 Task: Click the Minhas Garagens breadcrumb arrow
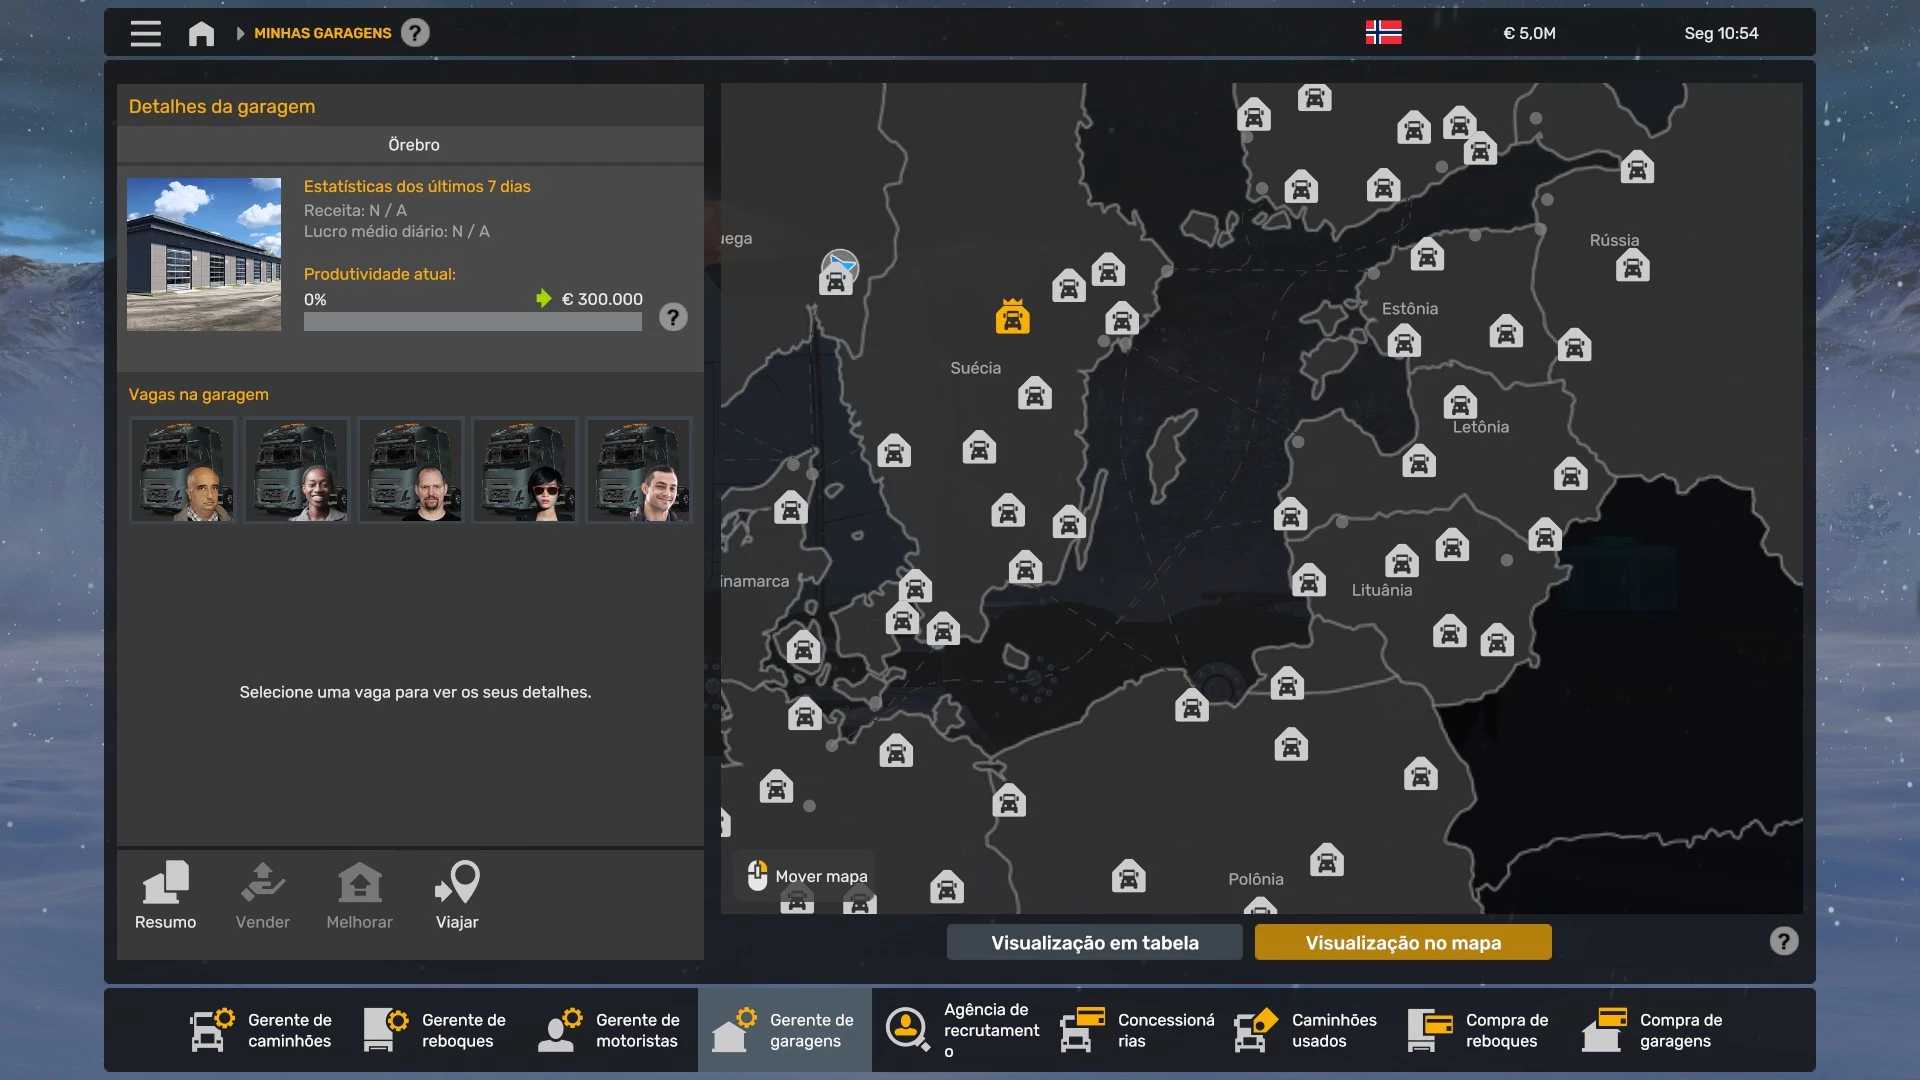point(240,33)
